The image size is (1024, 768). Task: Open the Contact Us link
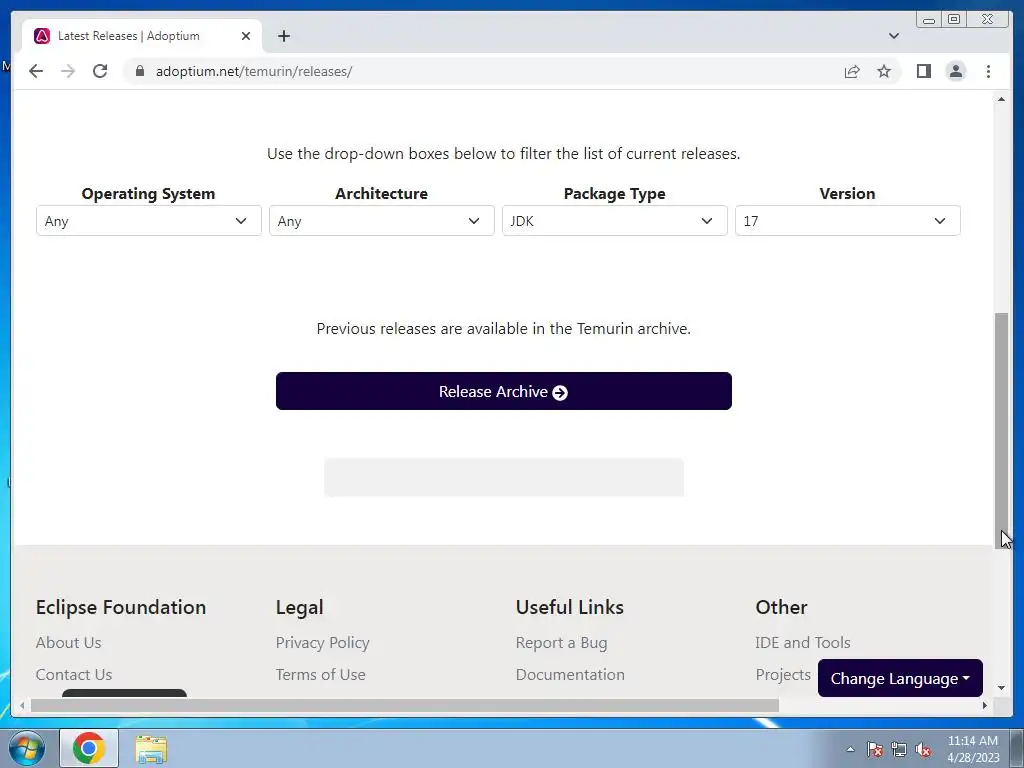(x=74, y=675)
